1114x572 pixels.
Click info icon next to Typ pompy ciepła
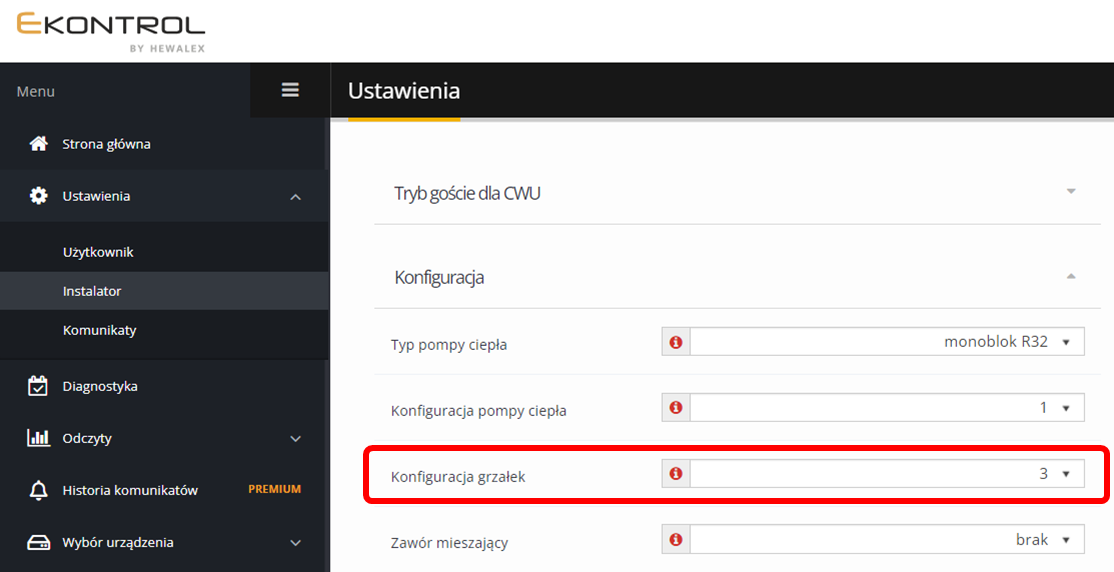(676, 342)
